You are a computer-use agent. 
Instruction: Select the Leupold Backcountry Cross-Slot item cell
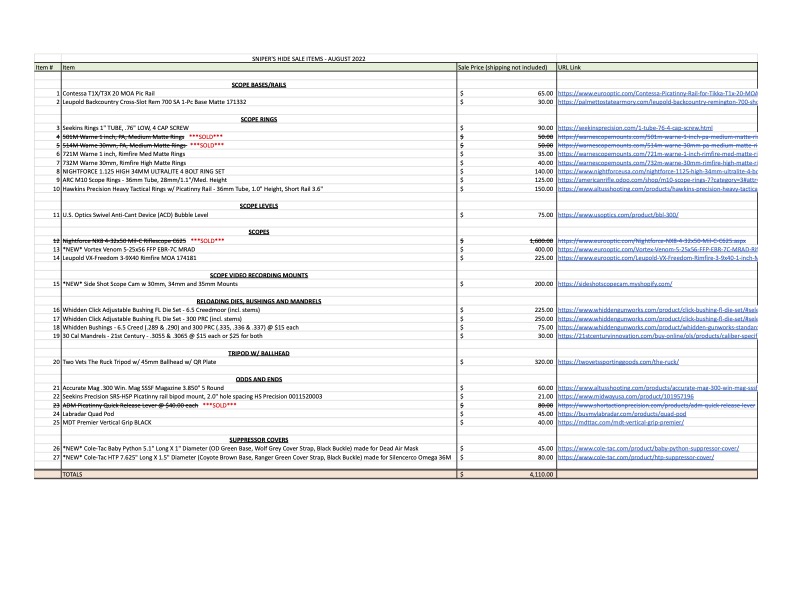pyautogui.click(x=259, y=102)
